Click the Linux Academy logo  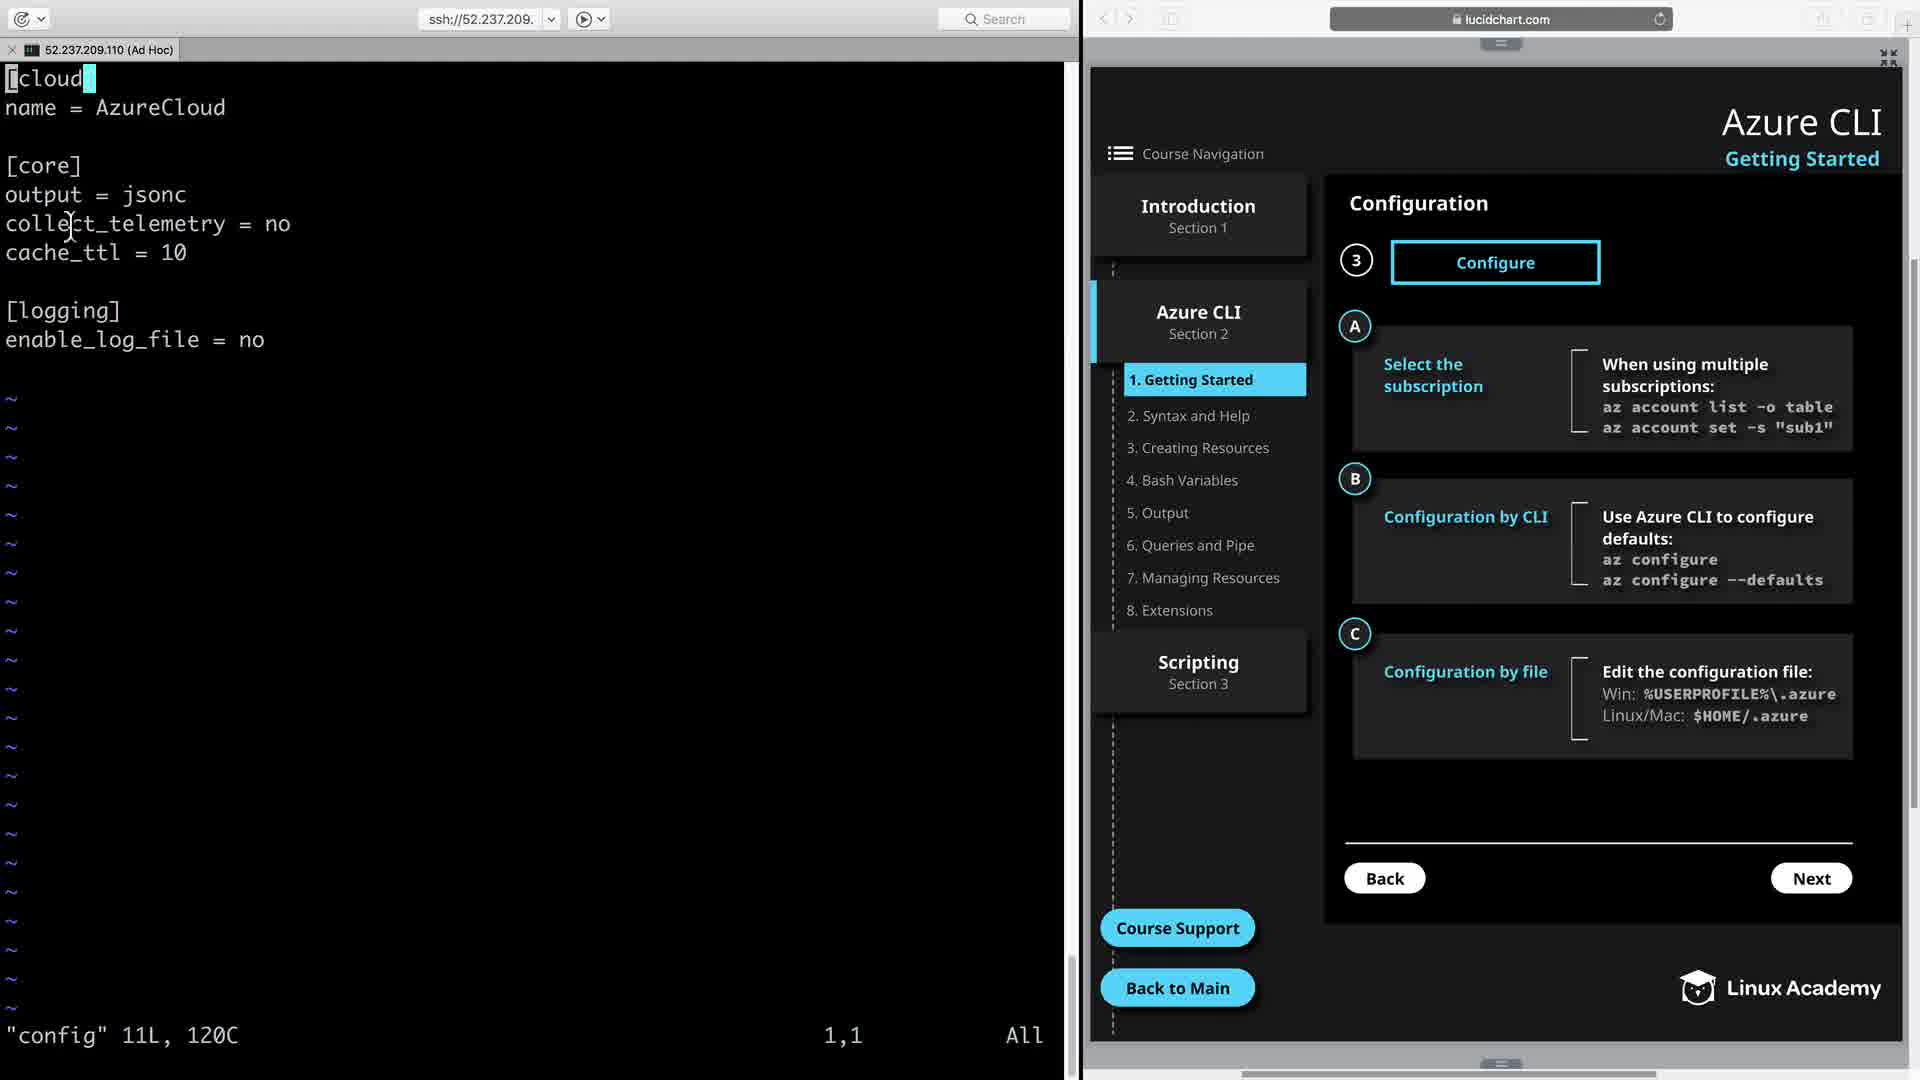pyautogui.click(x=1780, y=988)
